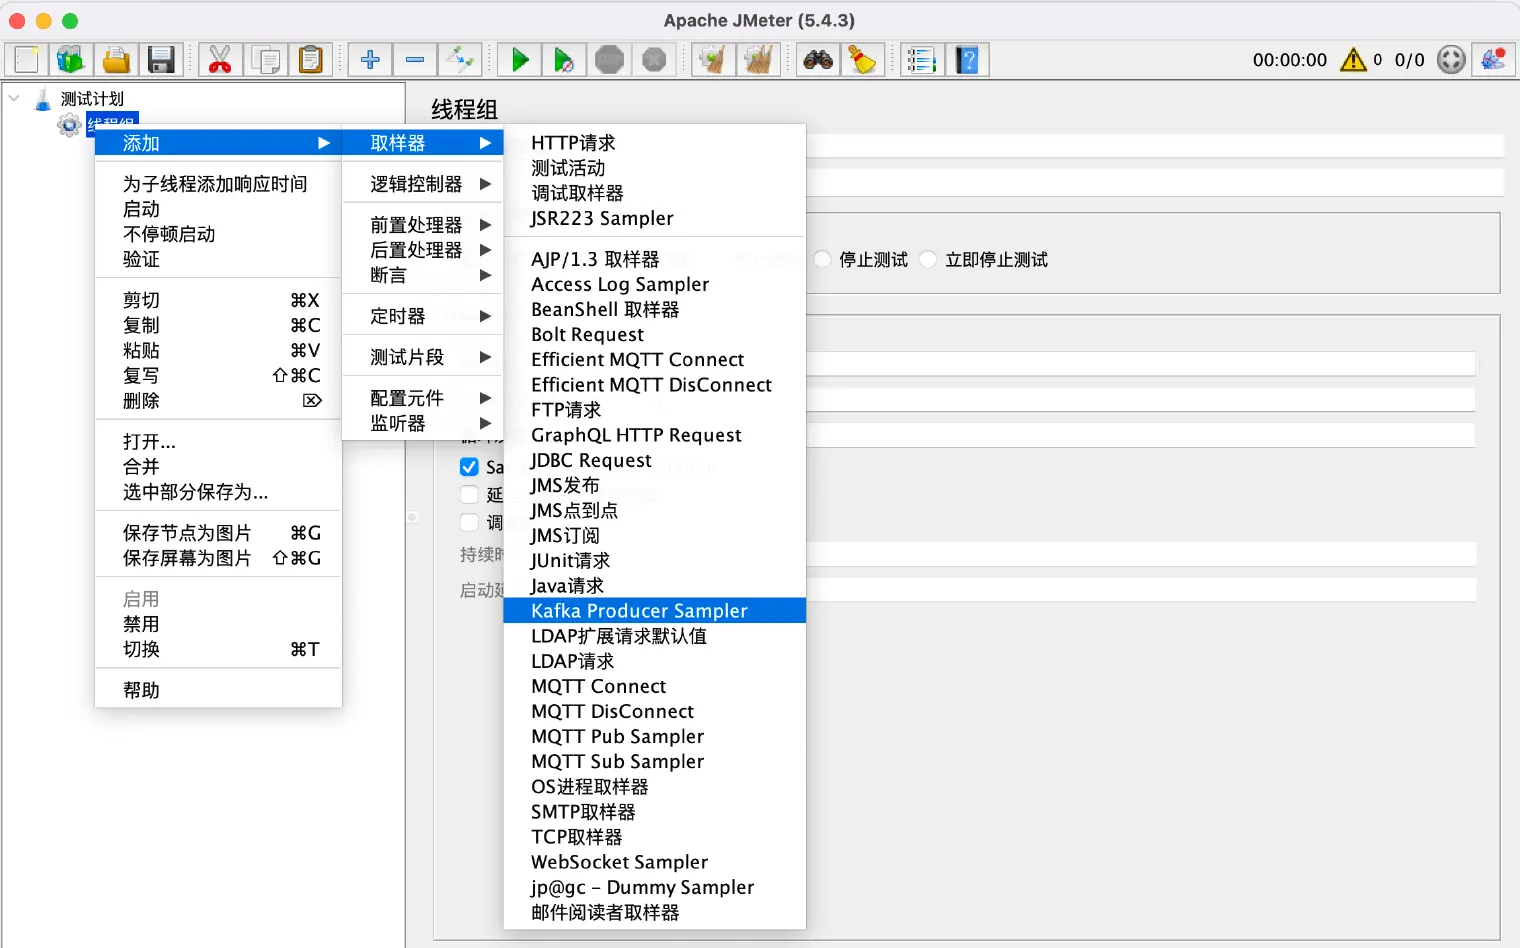The image size is (1520, 948).
Task: Select 验证 in context menu
Action: [219, 259]
